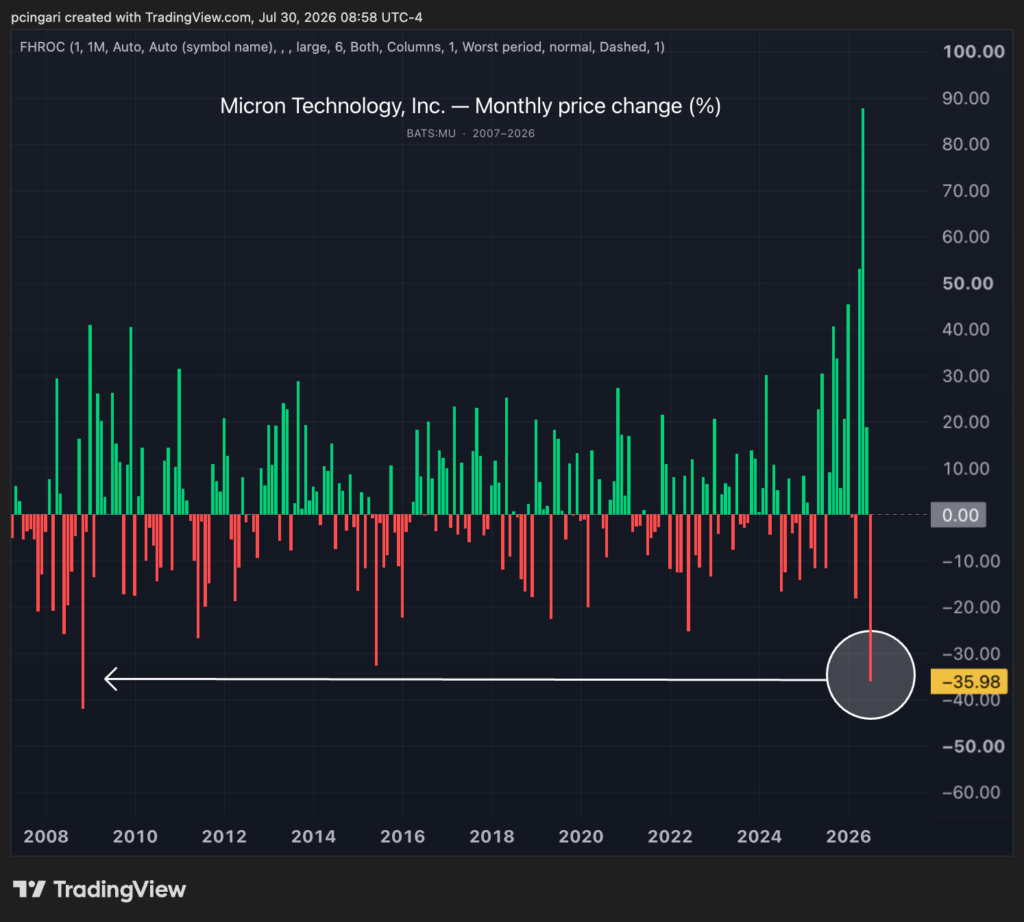Click the -30.00 y-axis value

[x=970, y=654]
